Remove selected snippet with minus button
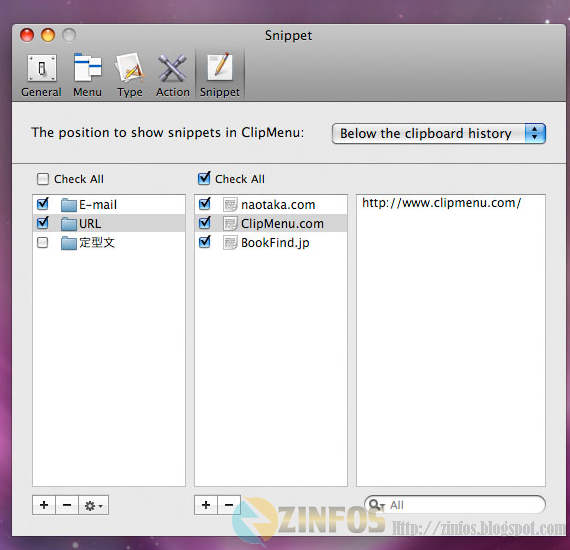The width and height of the screenshot is (570, 550). tap(229, 505)
